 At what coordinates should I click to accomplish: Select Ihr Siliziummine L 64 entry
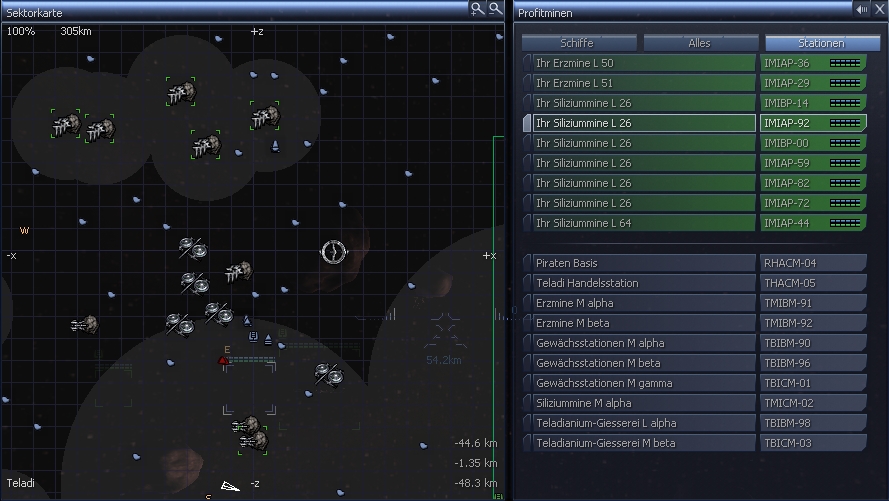pos(642,223)
